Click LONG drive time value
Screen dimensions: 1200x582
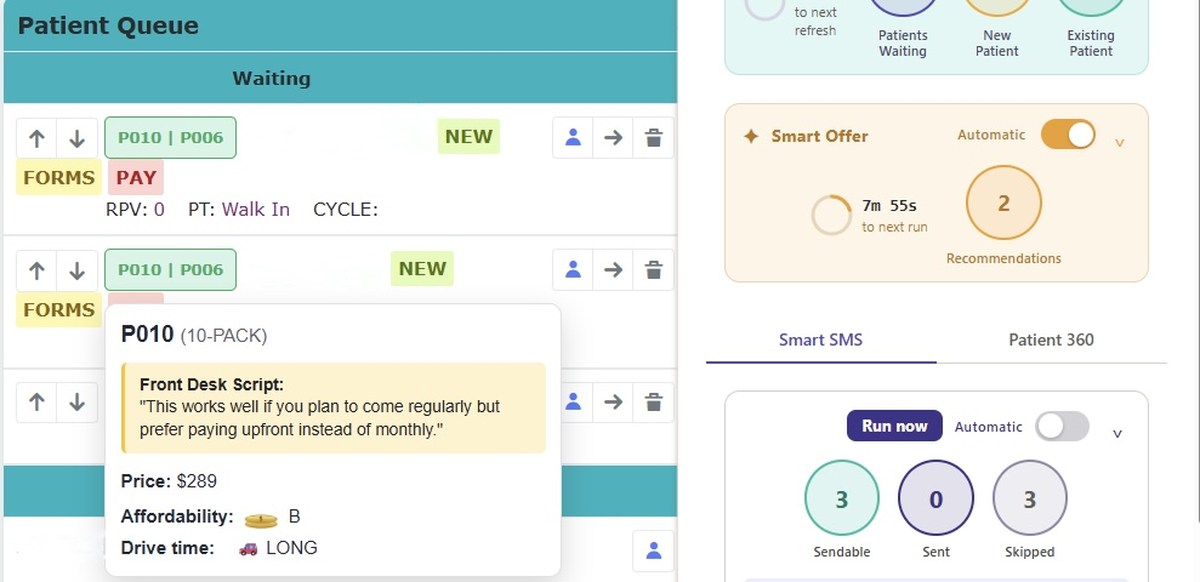[x=292, y=548]
